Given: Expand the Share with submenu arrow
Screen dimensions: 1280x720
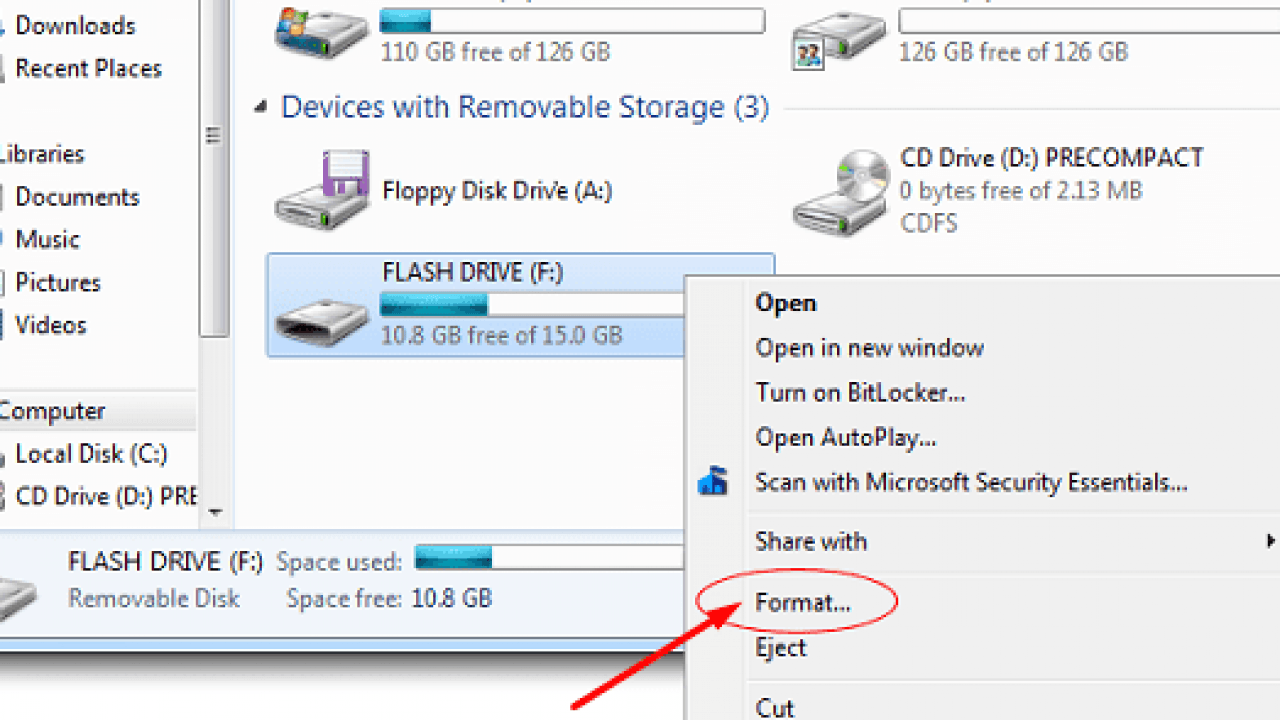Looking at the screenshot, I should [1271, 541].
